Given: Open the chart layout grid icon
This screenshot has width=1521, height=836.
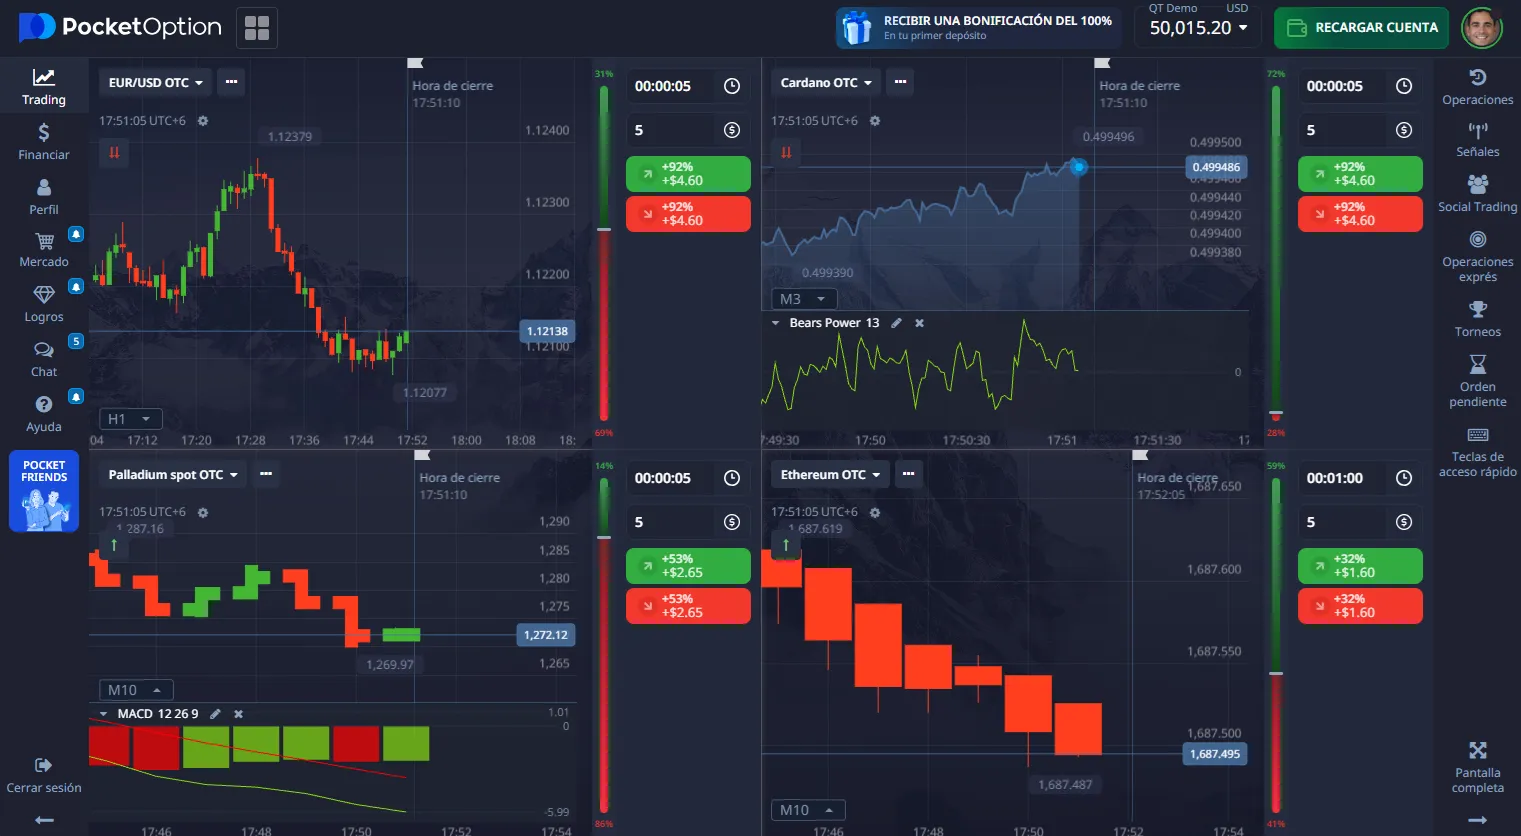Looking at the screenshot, I should tap(257, 28).
